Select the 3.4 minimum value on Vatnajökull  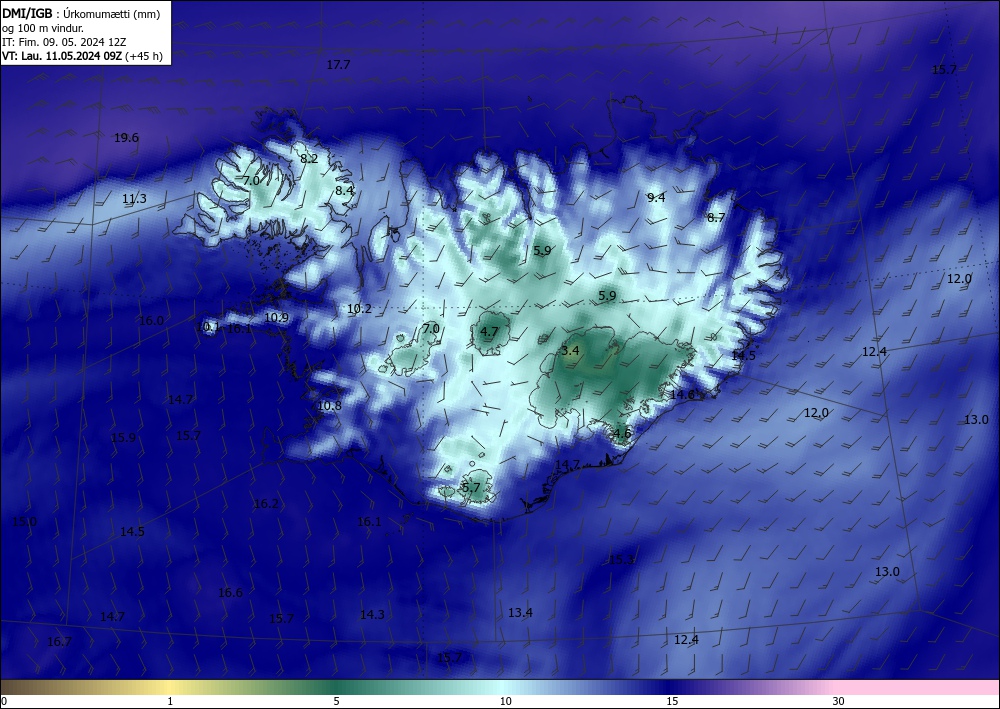(570, 351)
